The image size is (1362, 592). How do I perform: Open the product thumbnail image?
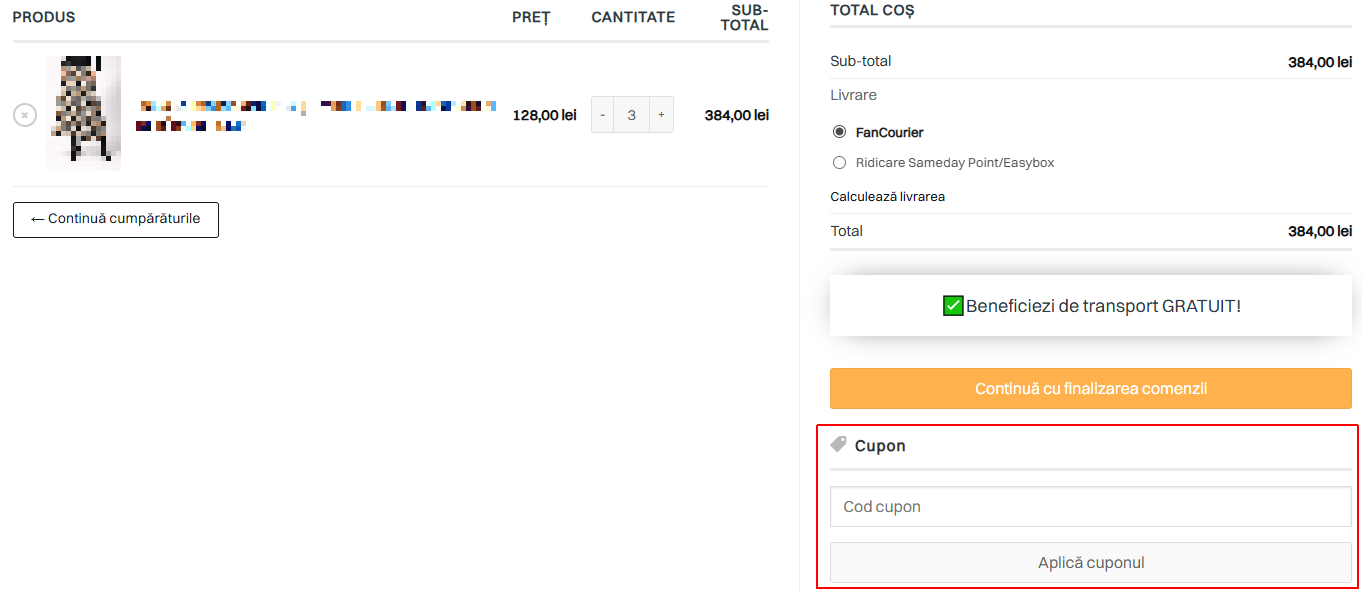pyautogui.click(x=84, y=113)
